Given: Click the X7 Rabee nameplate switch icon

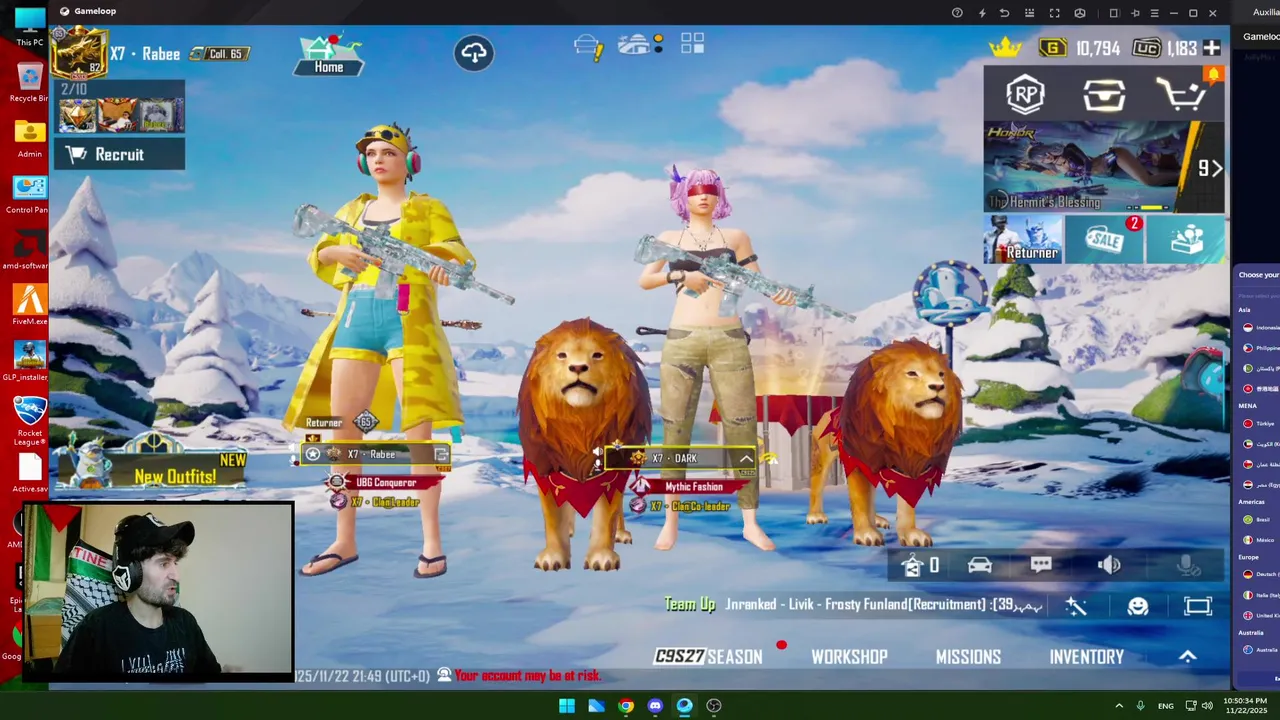Looking at the screenshot, I should tap(441, 455).
